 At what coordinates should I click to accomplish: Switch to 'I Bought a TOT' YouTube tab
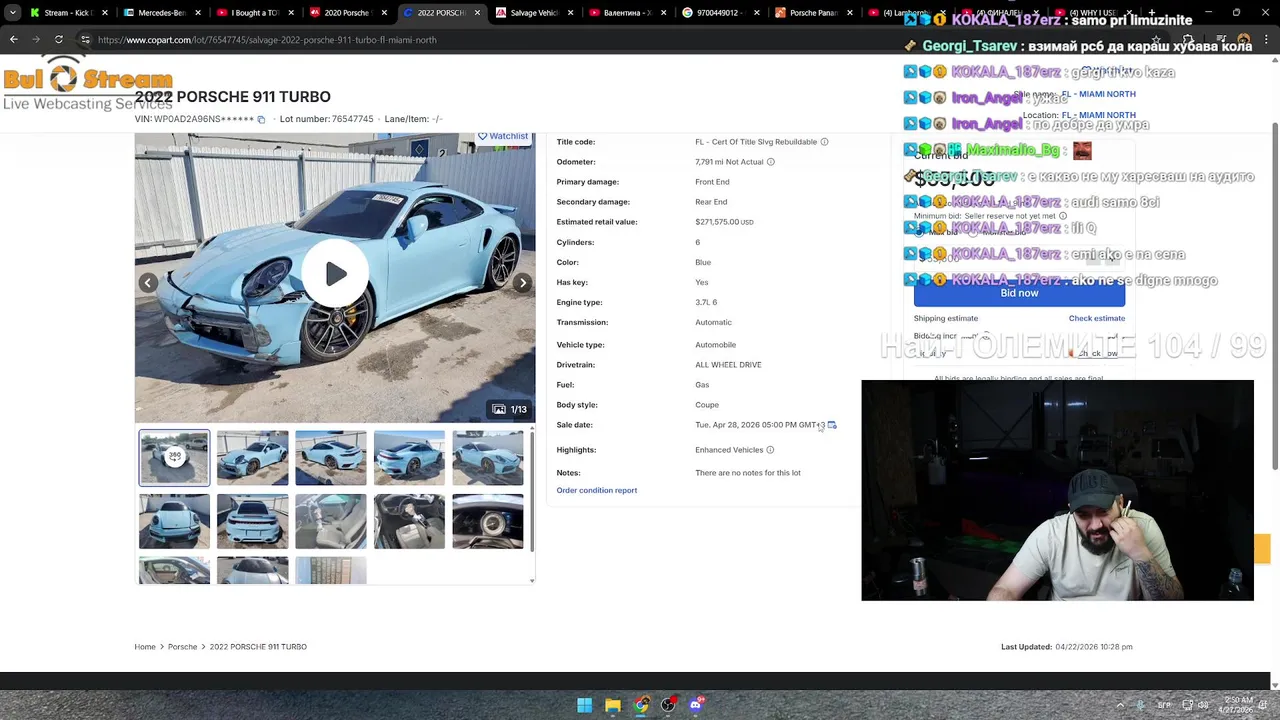(254, 13)
